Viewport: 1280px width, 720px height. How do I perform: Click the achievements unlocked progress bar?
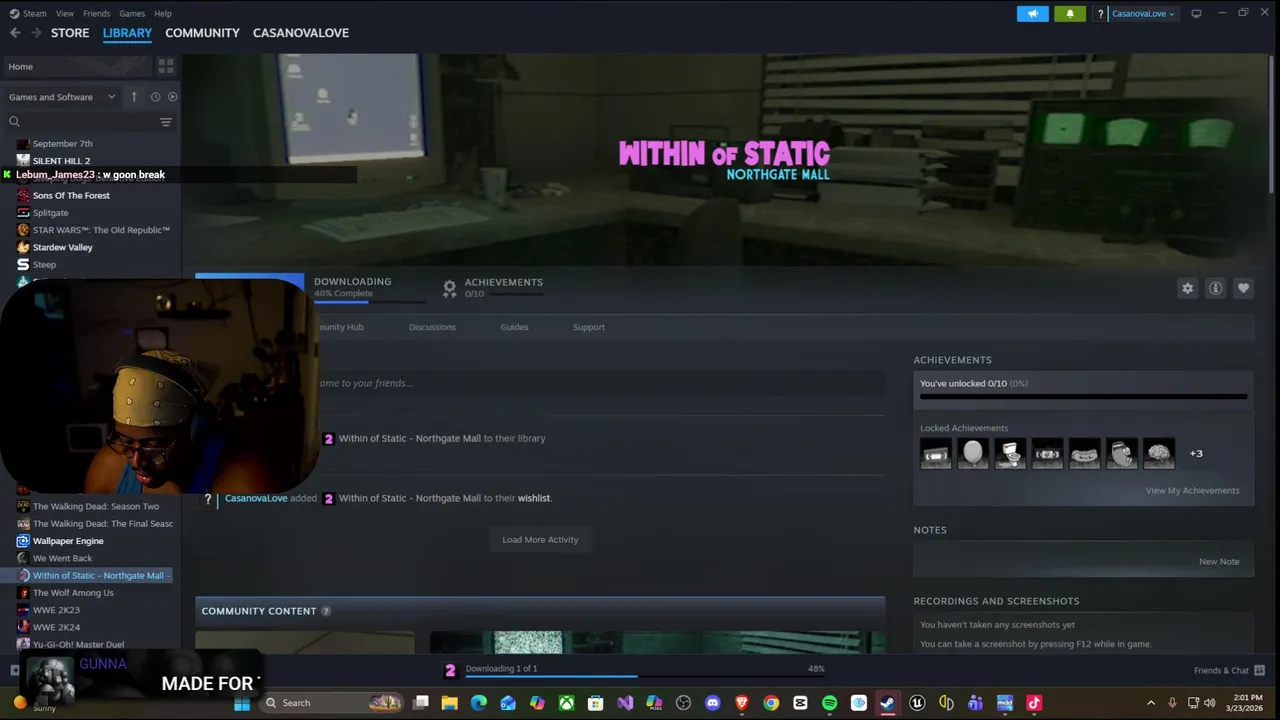1083,397
